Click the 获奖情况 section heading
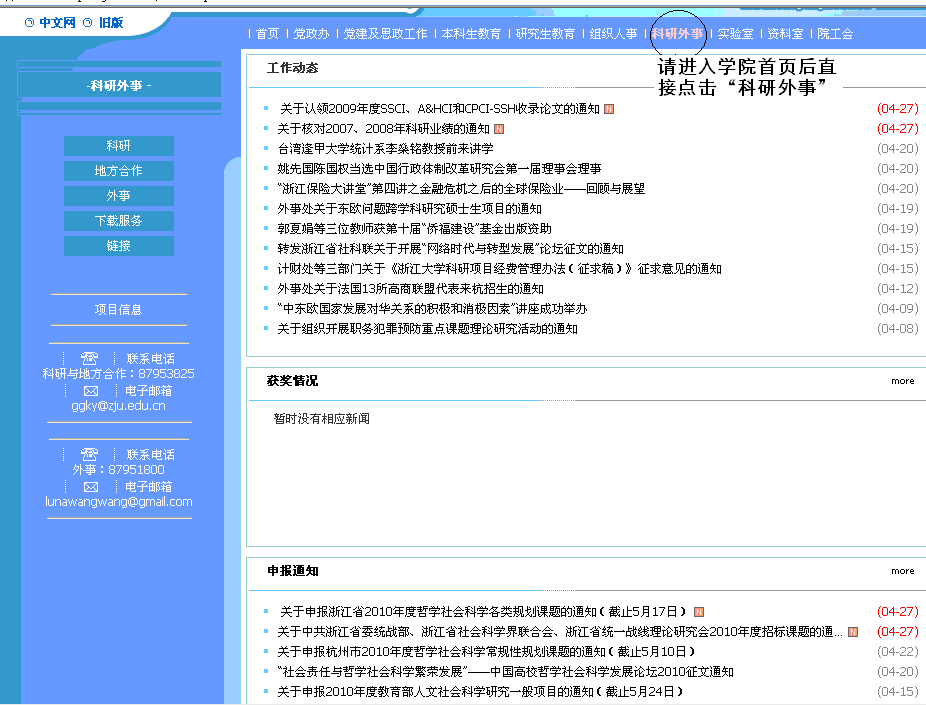926x705 pixels. click(292, 381)
